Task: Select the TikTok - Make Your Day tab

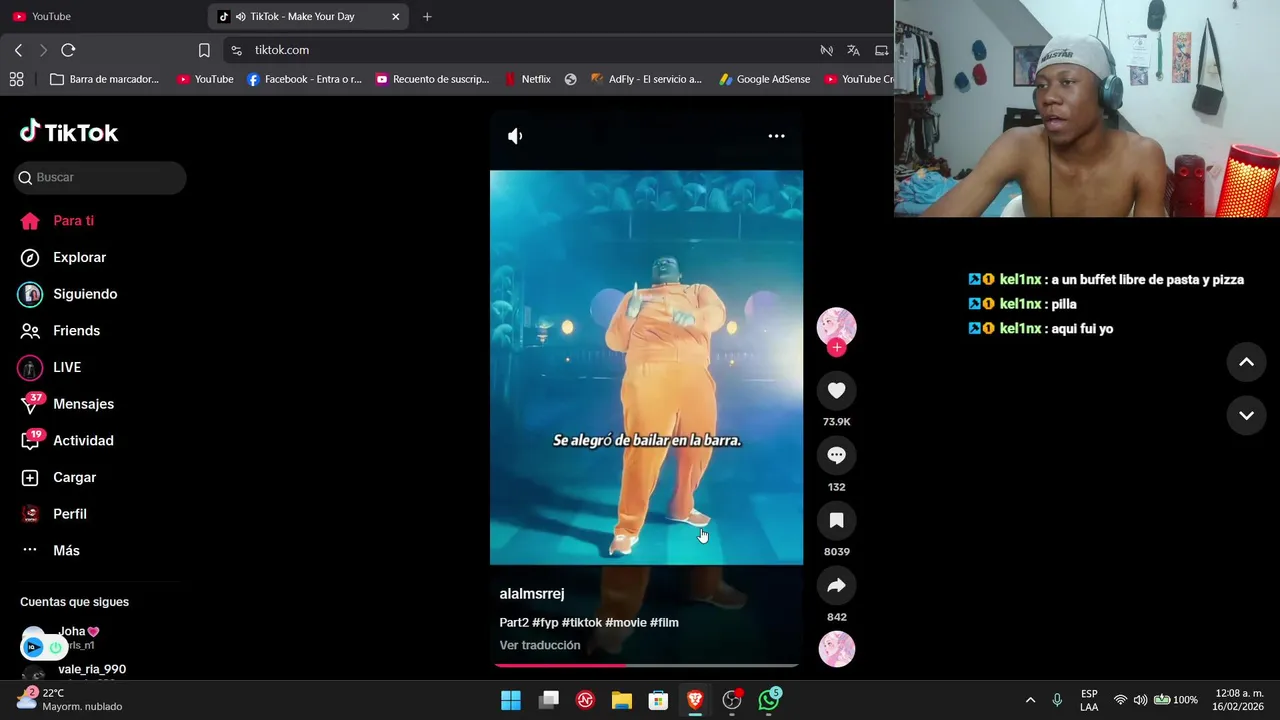Action: pyautogui.click(x=300, y=16)
